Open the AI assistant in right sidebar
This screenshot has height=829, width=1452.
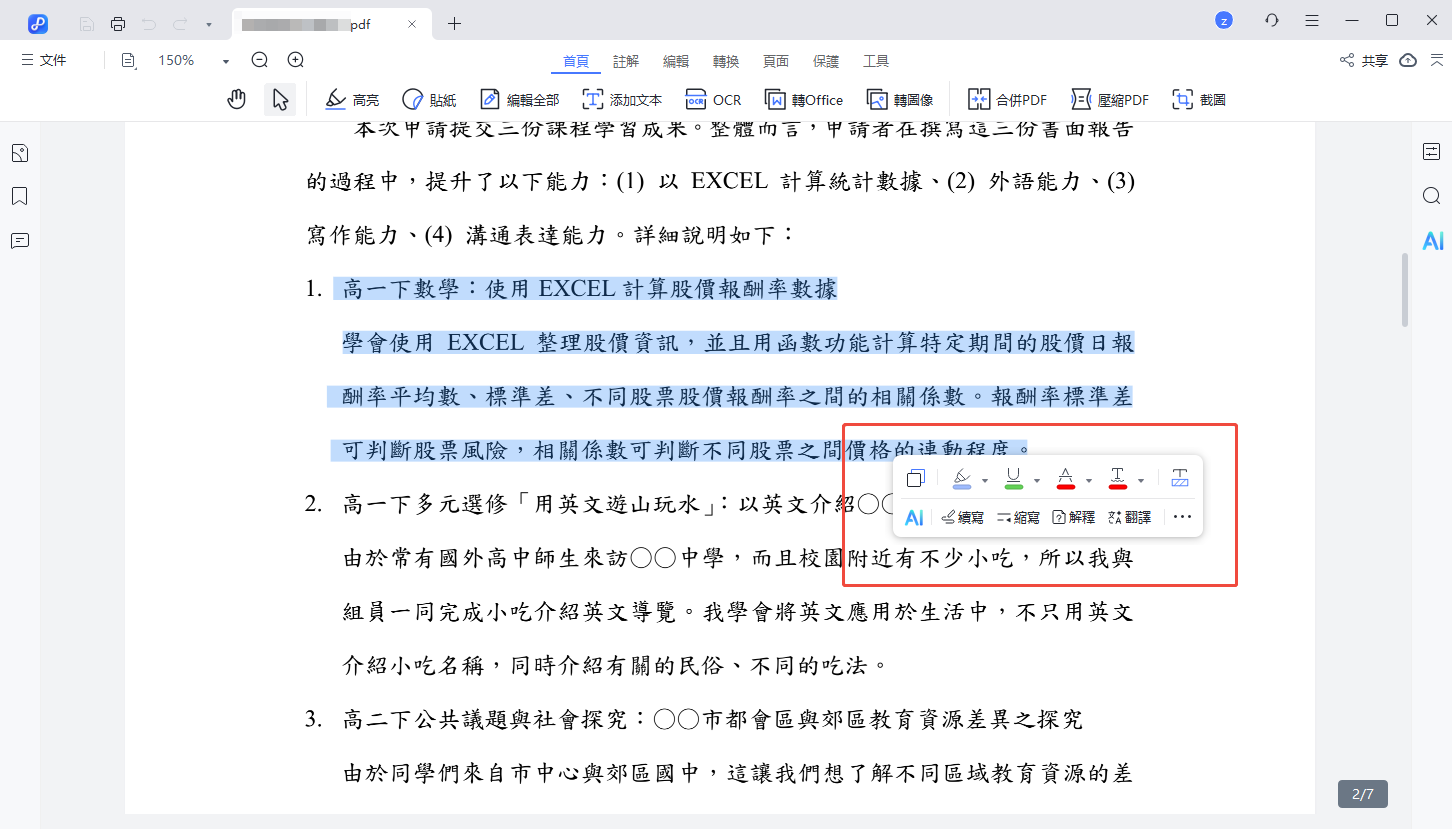click(1432, 240)
